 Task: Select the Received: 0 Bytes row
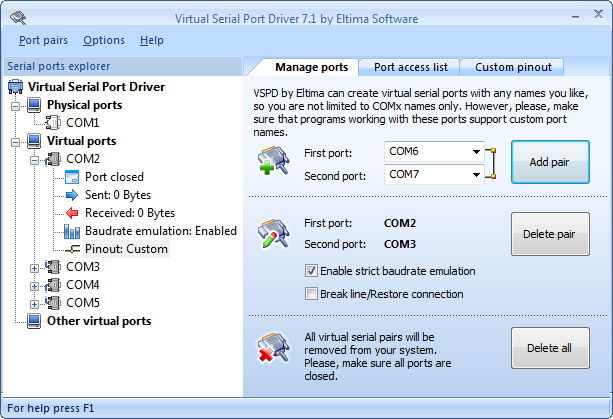click(x=130, y=213)
